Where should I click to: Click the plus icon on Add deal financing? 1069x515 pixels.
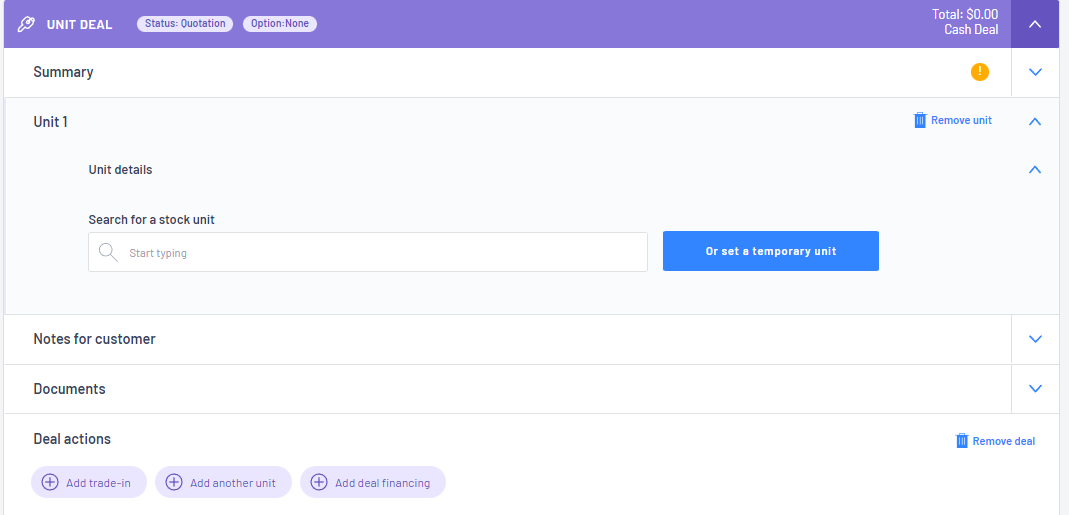click(x=319, y=482)
